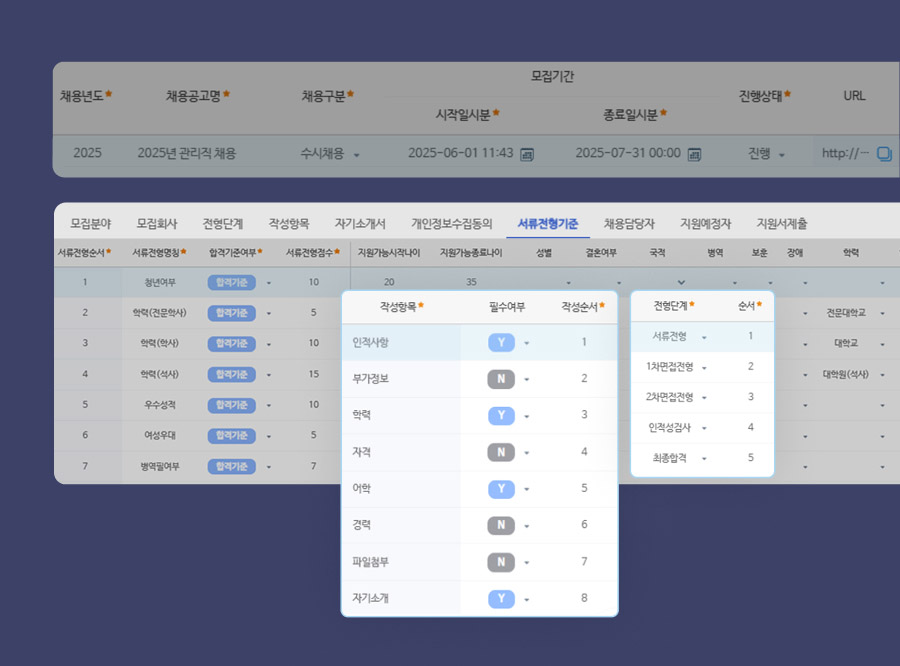Click the 지원가능시작나이 field showing 20
The width and height of the screenshot is (900, 666).
point(389,283)
